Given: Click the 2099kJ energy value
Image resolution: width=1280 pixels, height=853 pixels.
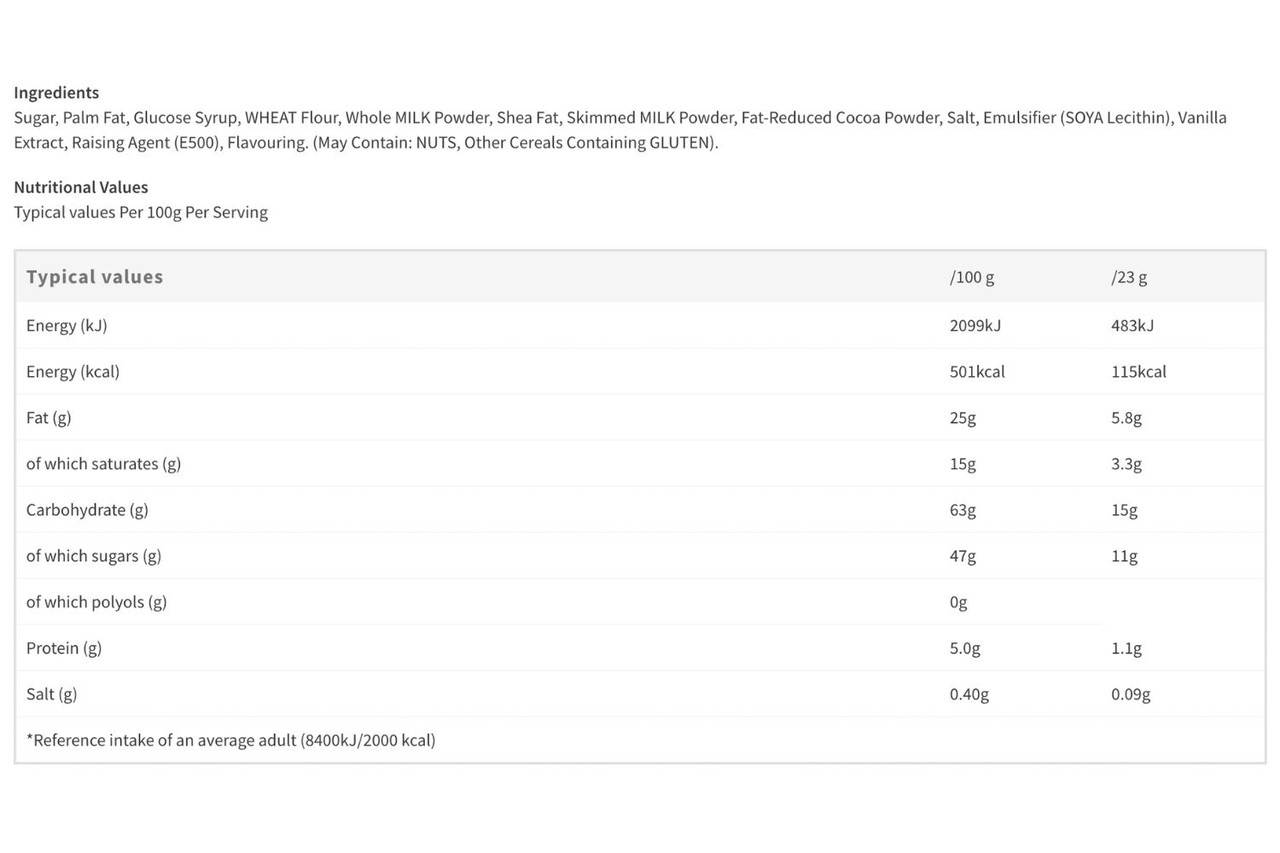Looking at the screenshot, I should [x=974, y=325].
